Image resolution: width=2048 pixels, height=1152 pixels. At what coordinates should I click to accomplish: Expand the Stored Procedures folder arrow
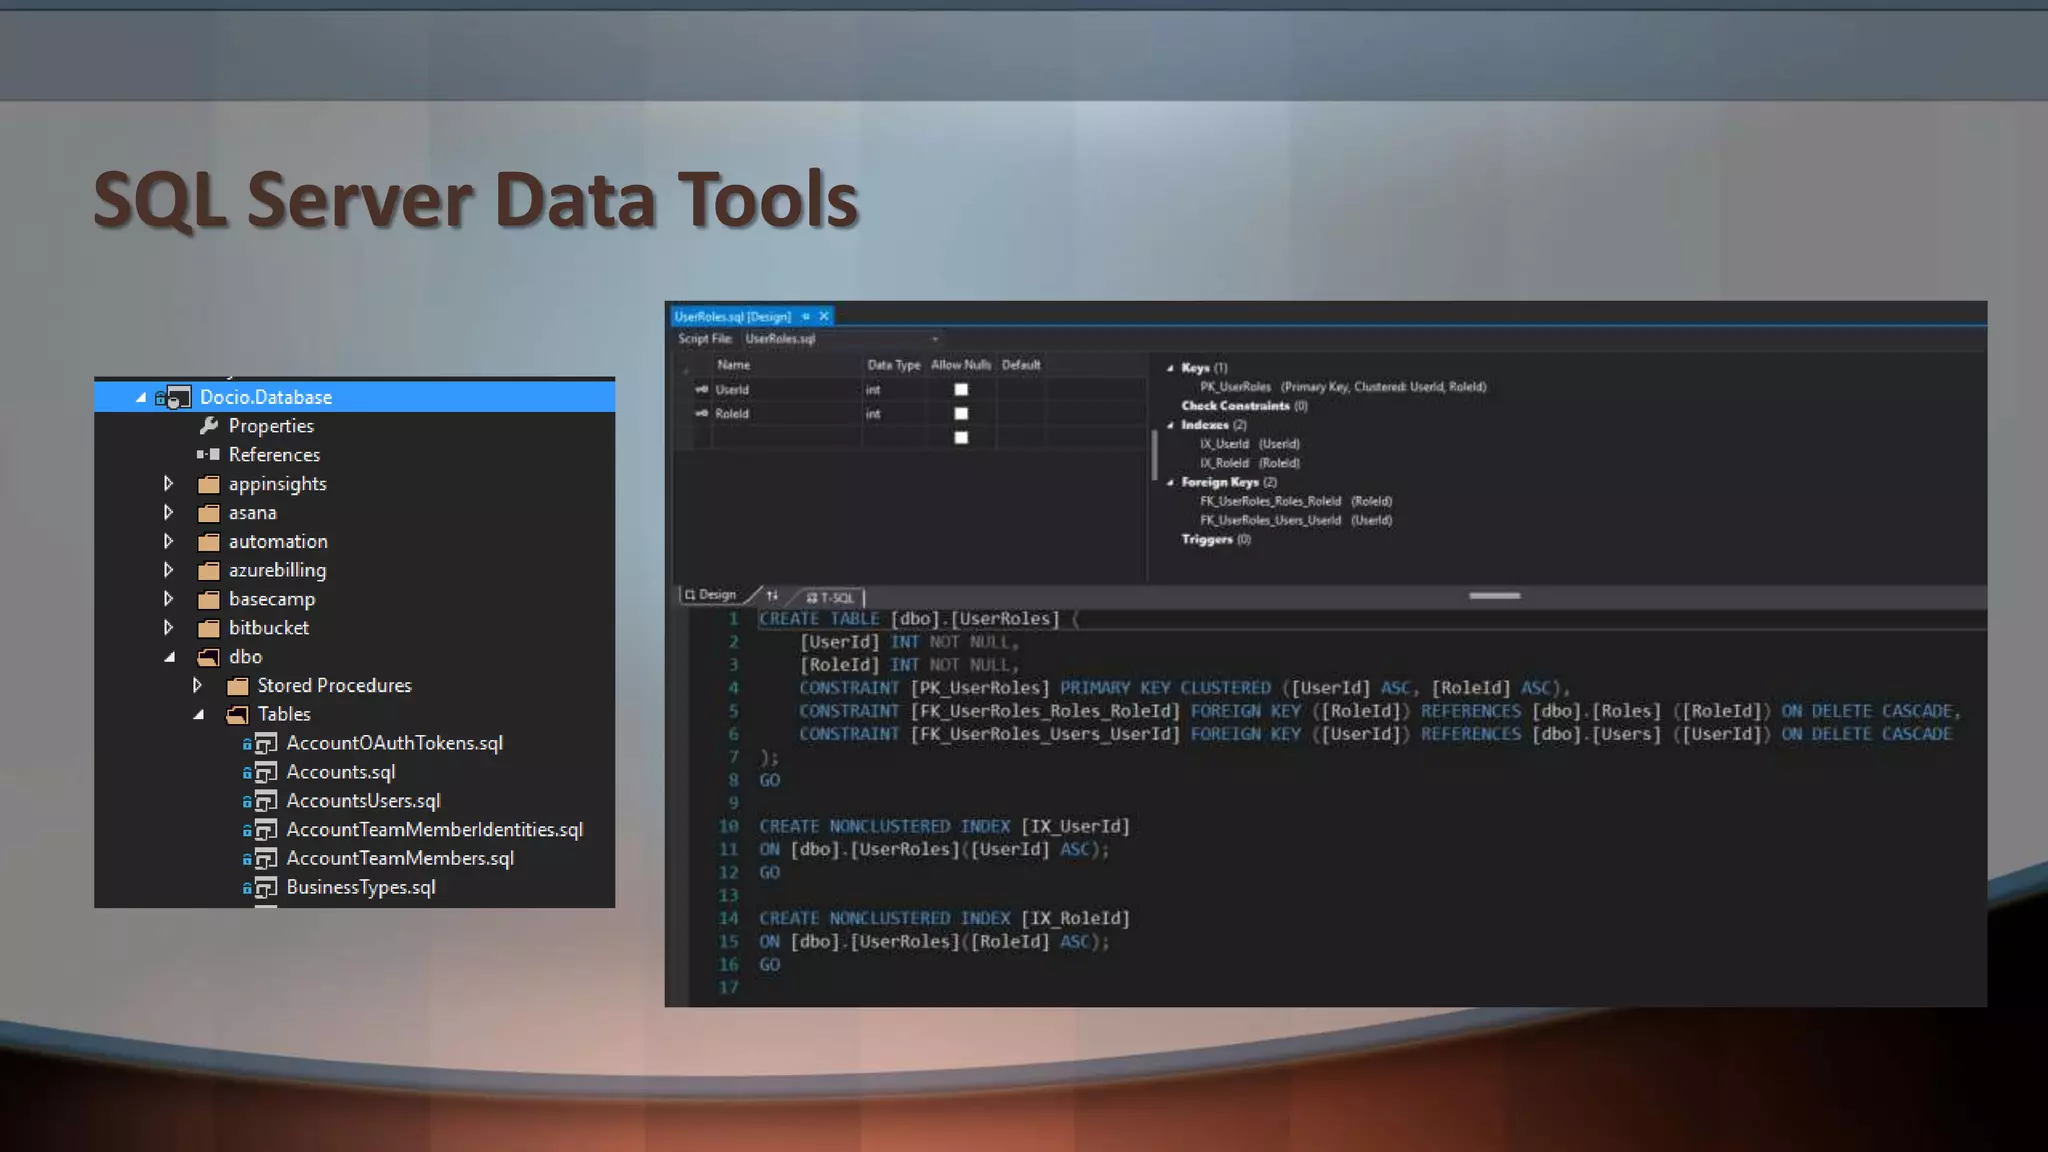[197, 686]
